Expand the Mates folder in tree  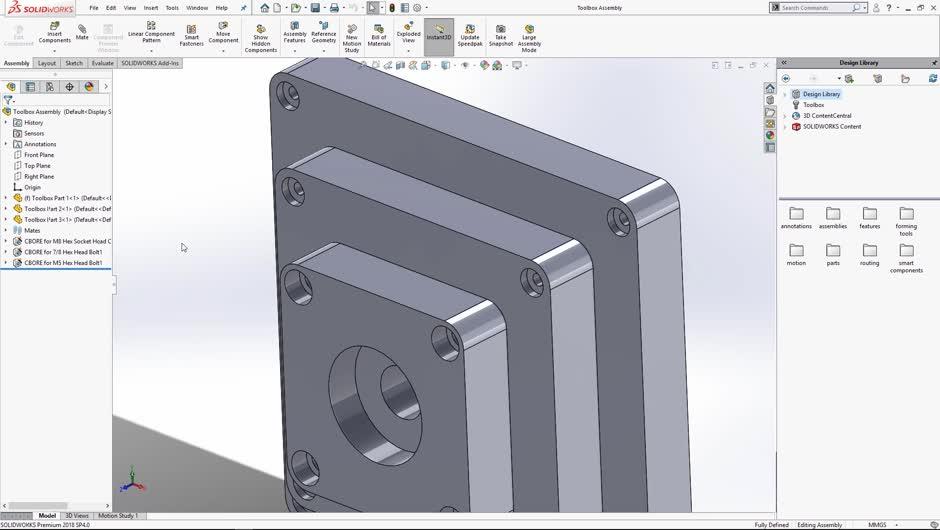[x=6, y=230]
